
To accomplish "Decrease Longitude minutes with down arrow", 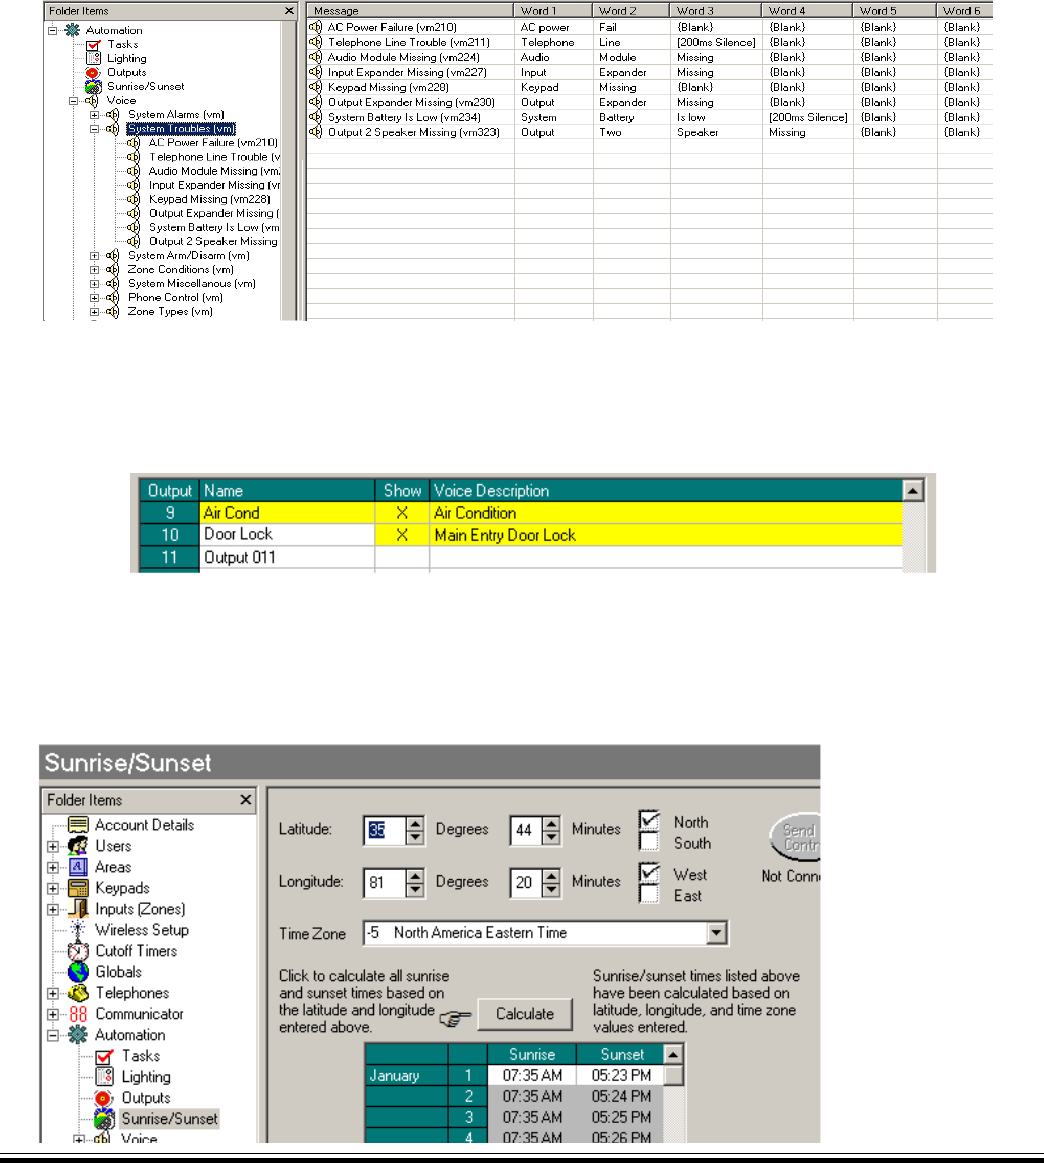I will [551, 889].
